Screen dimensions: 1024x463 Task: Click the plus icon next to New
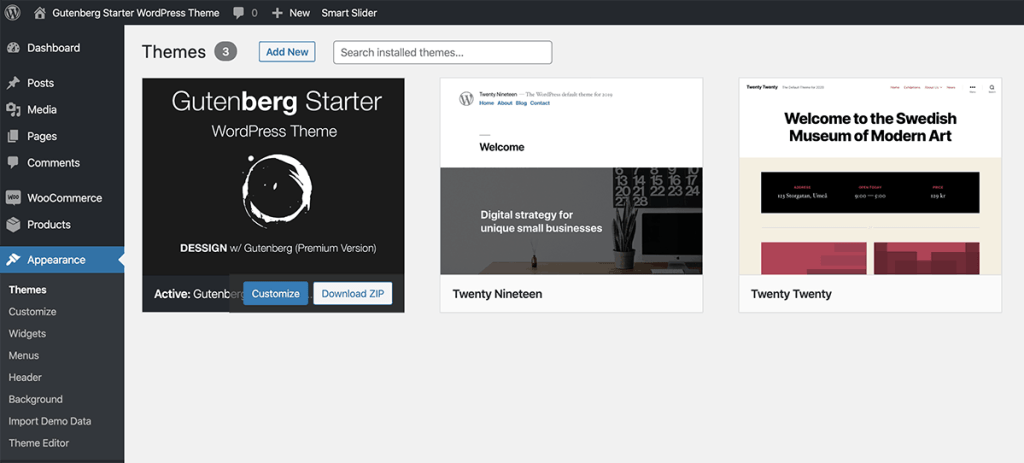pyautogui.click(x=278, y=12)
